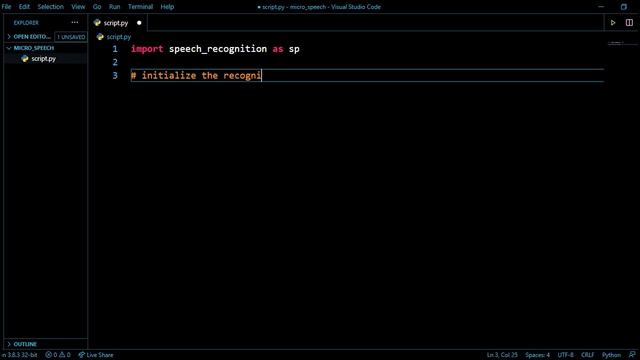Open Explorer more actions ellipsis
This screenshot has height=360, width=640.
(75, 22)
